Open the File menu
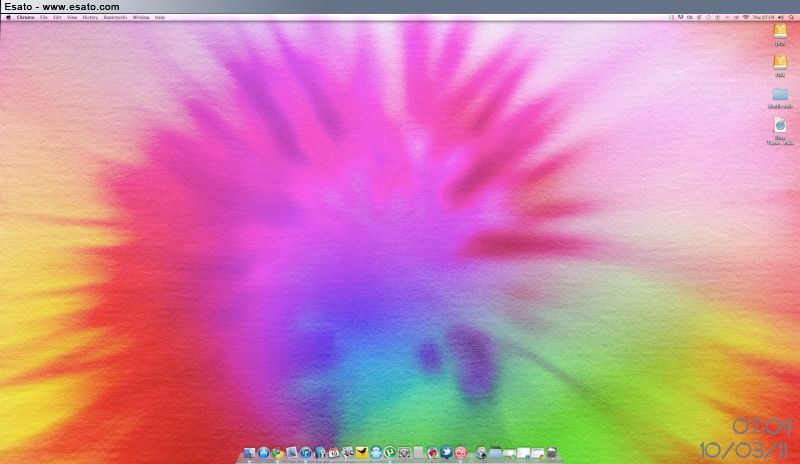Viewport: 800px width, 464px height. pos(44,18)
